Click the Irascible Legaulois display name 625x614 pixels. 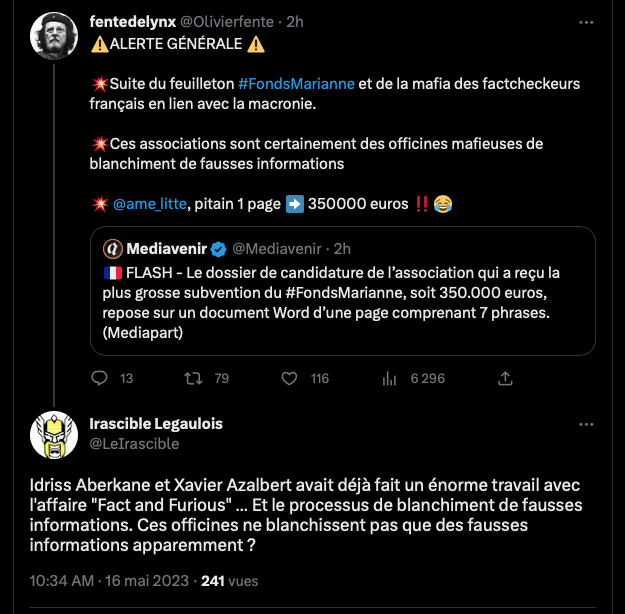[x=156, y=423]
